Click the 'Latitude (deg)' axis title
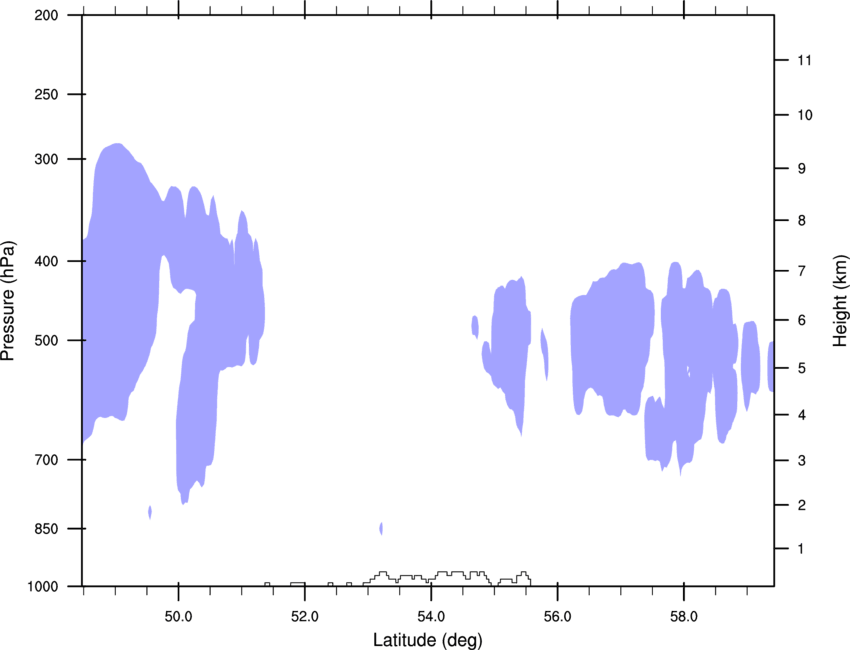 [x=427, y=640]
